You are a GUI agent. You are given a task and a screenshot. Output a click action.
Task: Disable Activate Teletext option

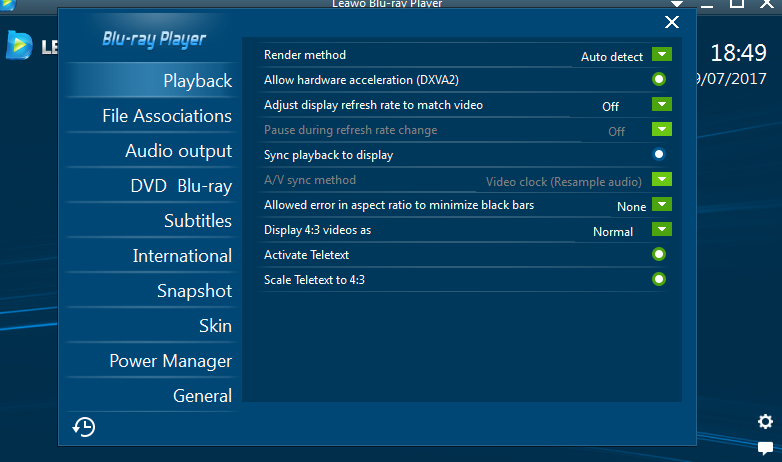[659, 254]
